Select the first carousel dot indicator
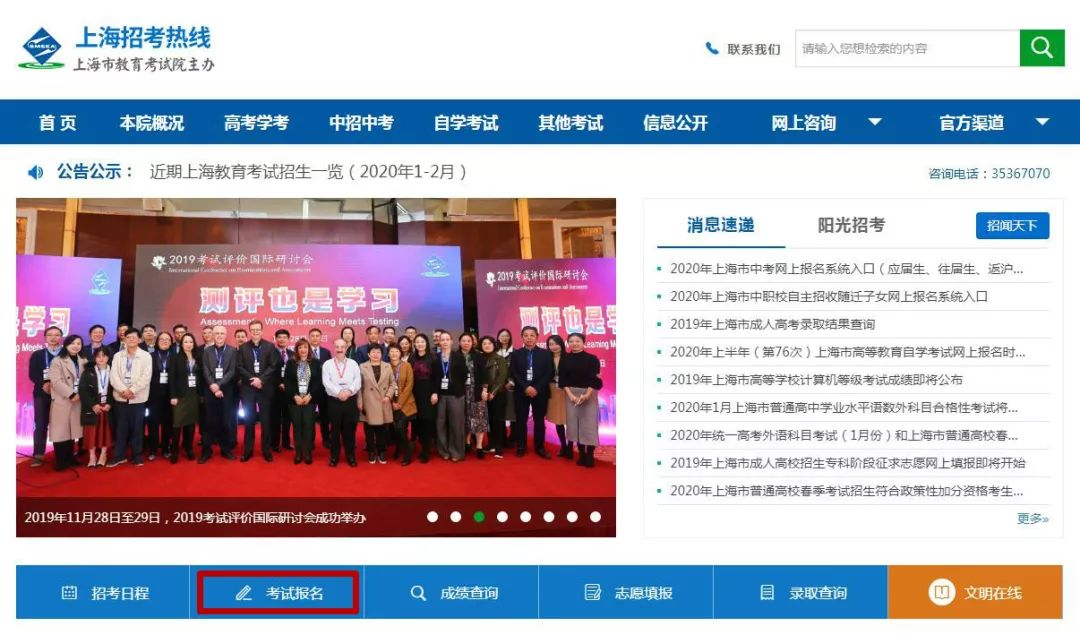The width and height of the screenshot is (1080, 635). pos(433,517)
